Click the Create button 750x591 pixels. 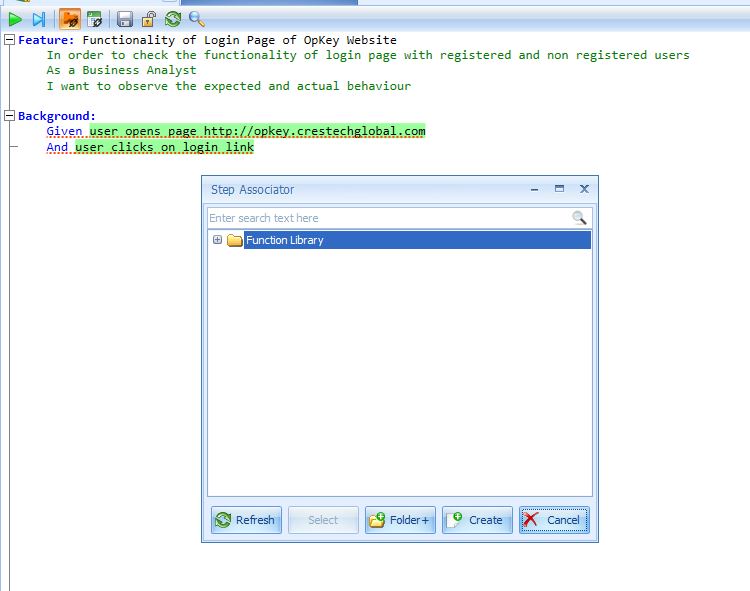477,520
